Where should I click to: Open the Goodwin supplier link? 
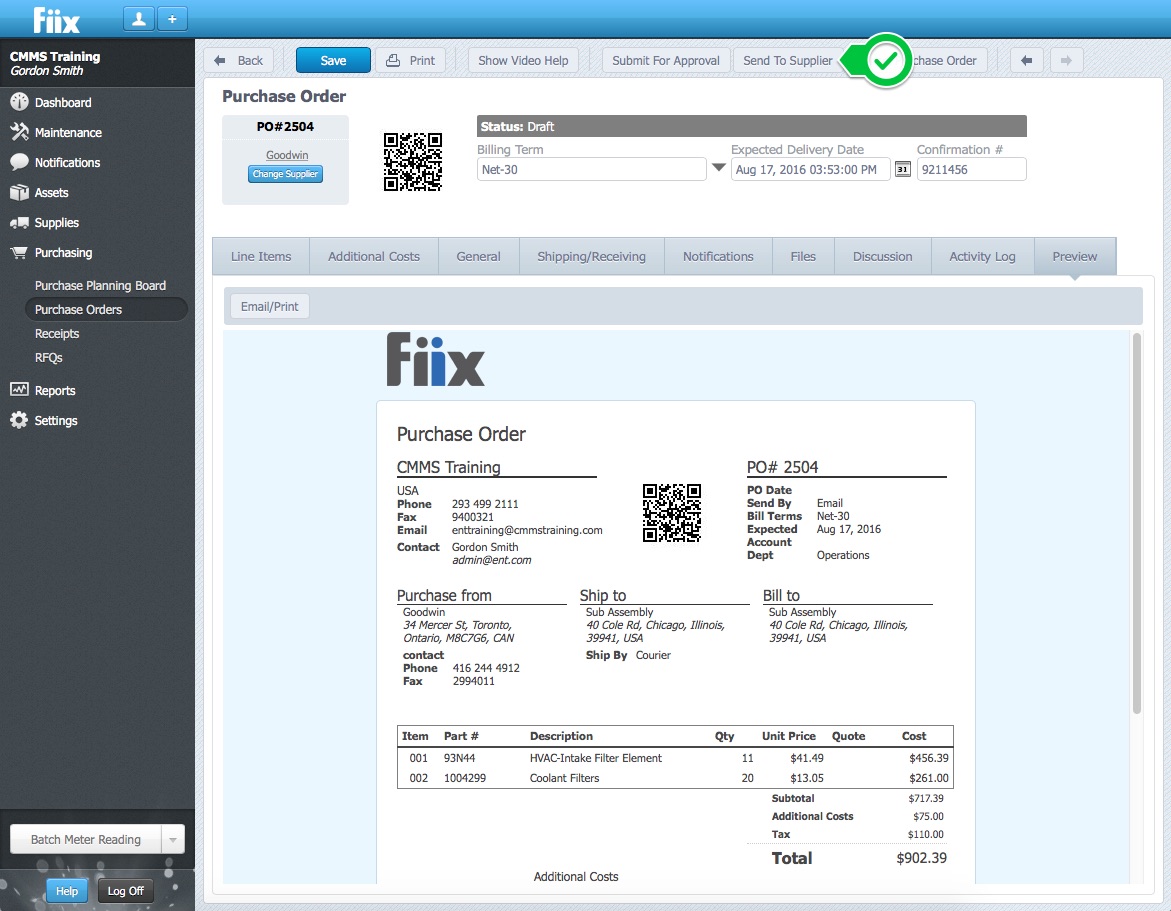click(x=287, y=155)
